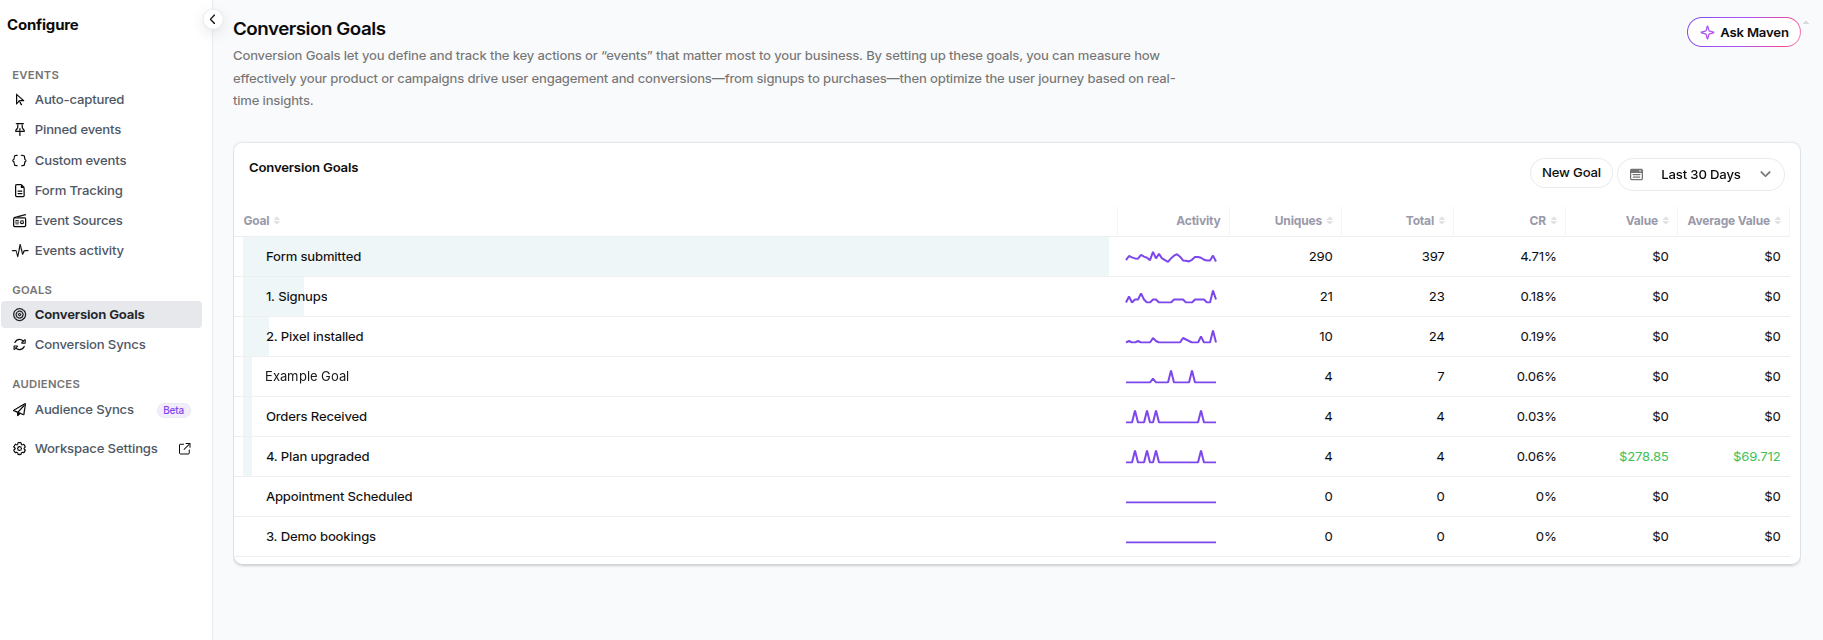Click the Workspace Settings external link icon

point(185,449)
